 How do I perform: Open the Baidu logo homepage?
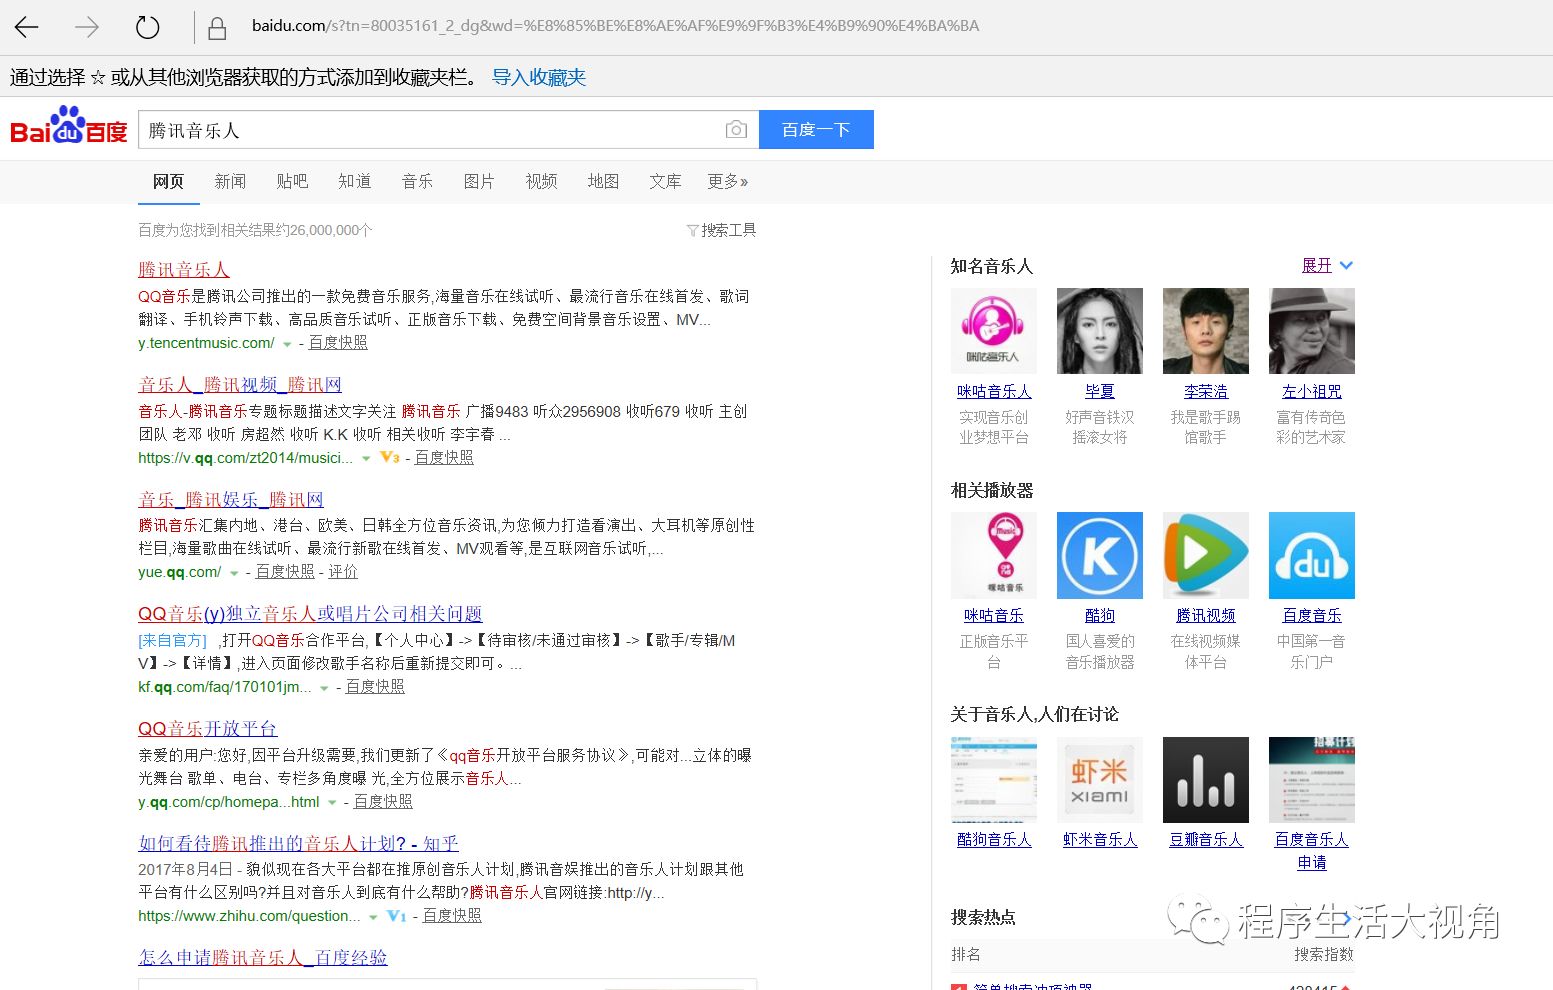69,127
